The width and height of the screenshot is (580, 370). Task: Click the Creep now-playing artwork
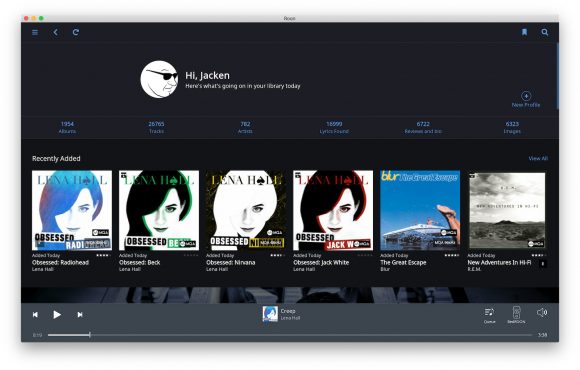coord(270,314)
